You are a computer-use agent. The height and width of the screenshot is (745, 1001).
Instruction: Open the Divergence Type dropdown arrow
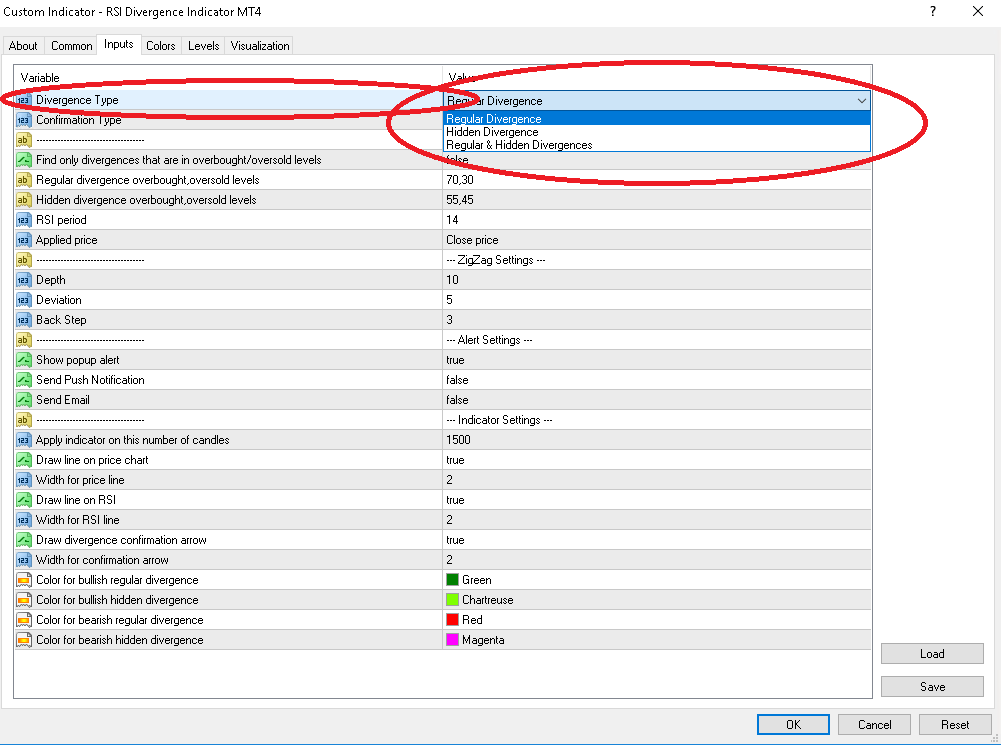tap(862, 101)
